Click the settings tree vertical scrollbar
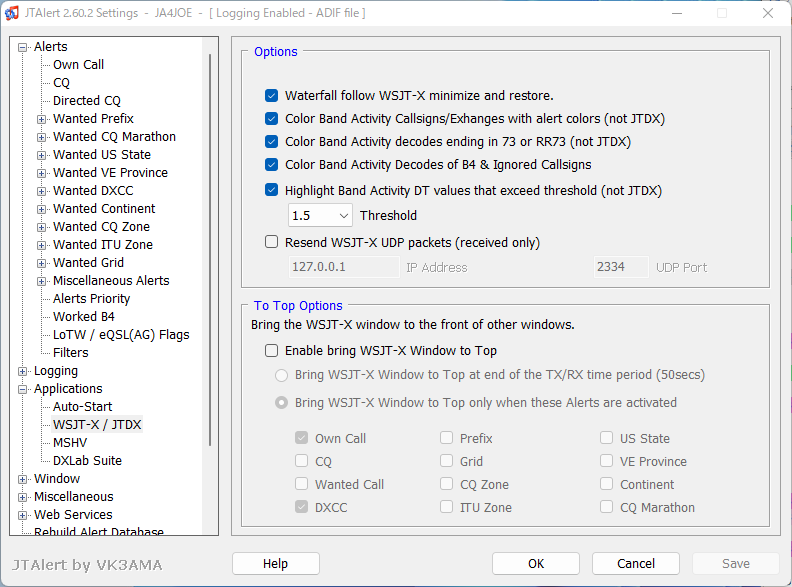792x587 pixels. [x=210, y=250]
